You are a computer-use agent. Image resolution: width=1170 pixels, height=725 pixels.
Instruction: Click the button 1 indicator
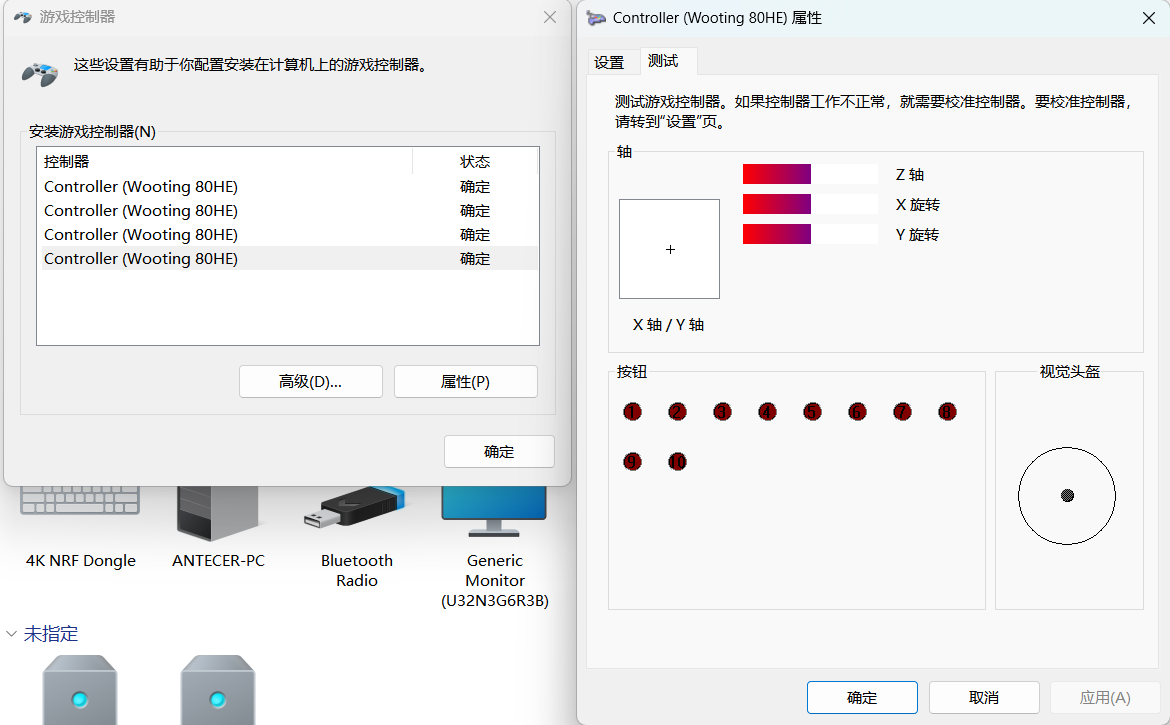[632, 411]
